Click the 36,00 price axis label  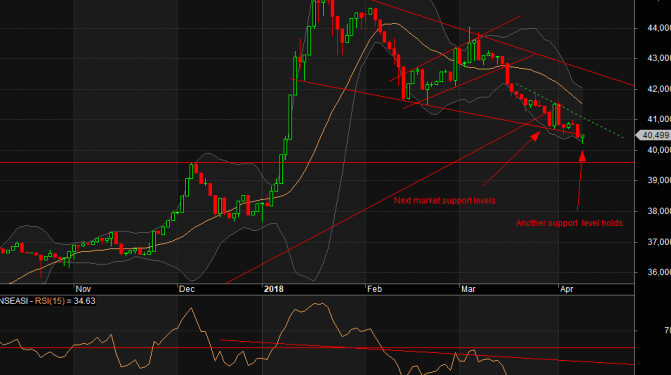tap(659, 272)
